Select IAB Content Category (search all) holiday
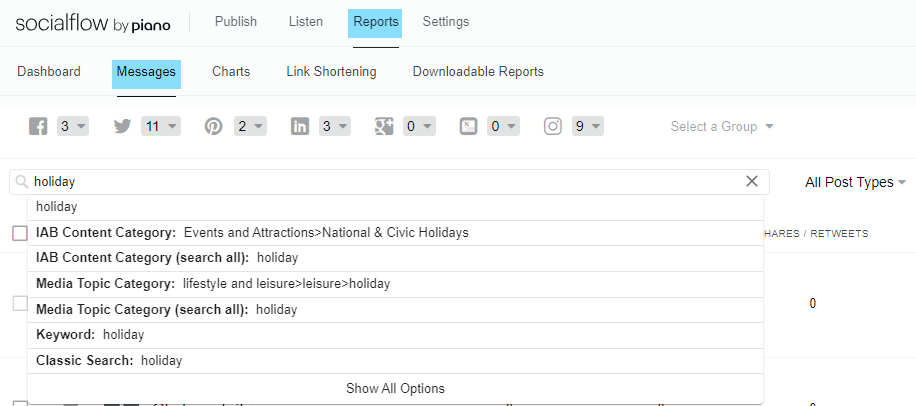This screenshot has height=406, width=916. 395,258
